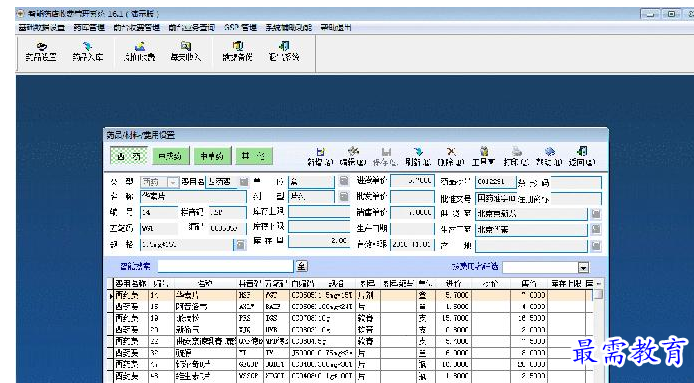The image size is (694, 383).
Task: Open the 工具箱 dialog toolbar icon
Action: point(483,157)
